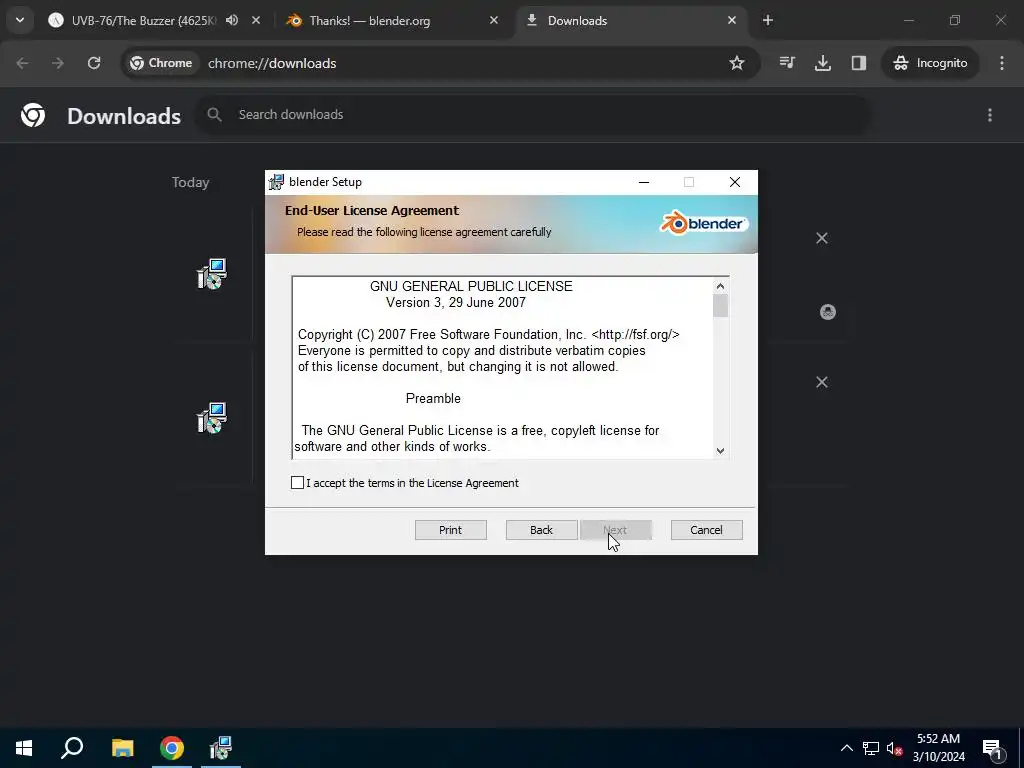
Task: Go forward in Chrome navigation
Action: click(x=58, y=63)
